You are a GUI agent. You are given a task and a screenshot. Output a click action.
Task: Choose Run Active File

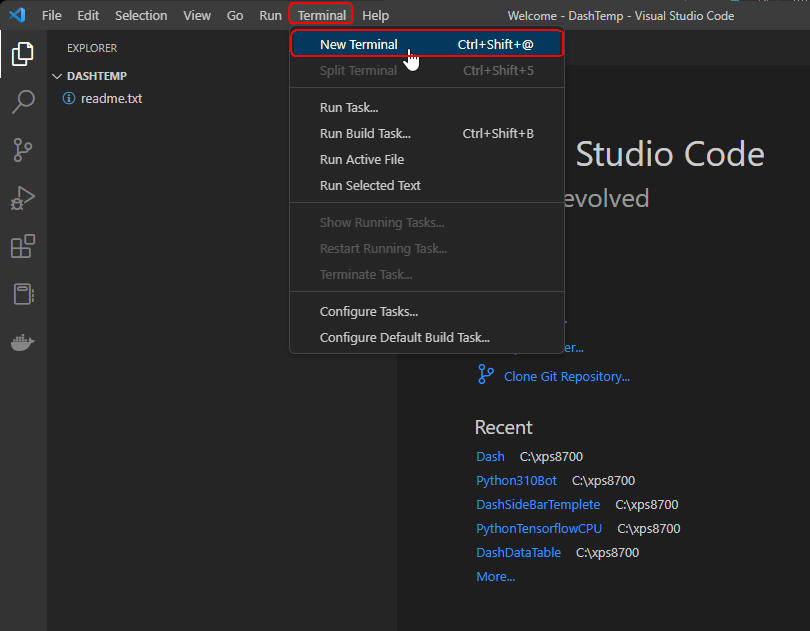pyautogui.click(x=427, y=159)
